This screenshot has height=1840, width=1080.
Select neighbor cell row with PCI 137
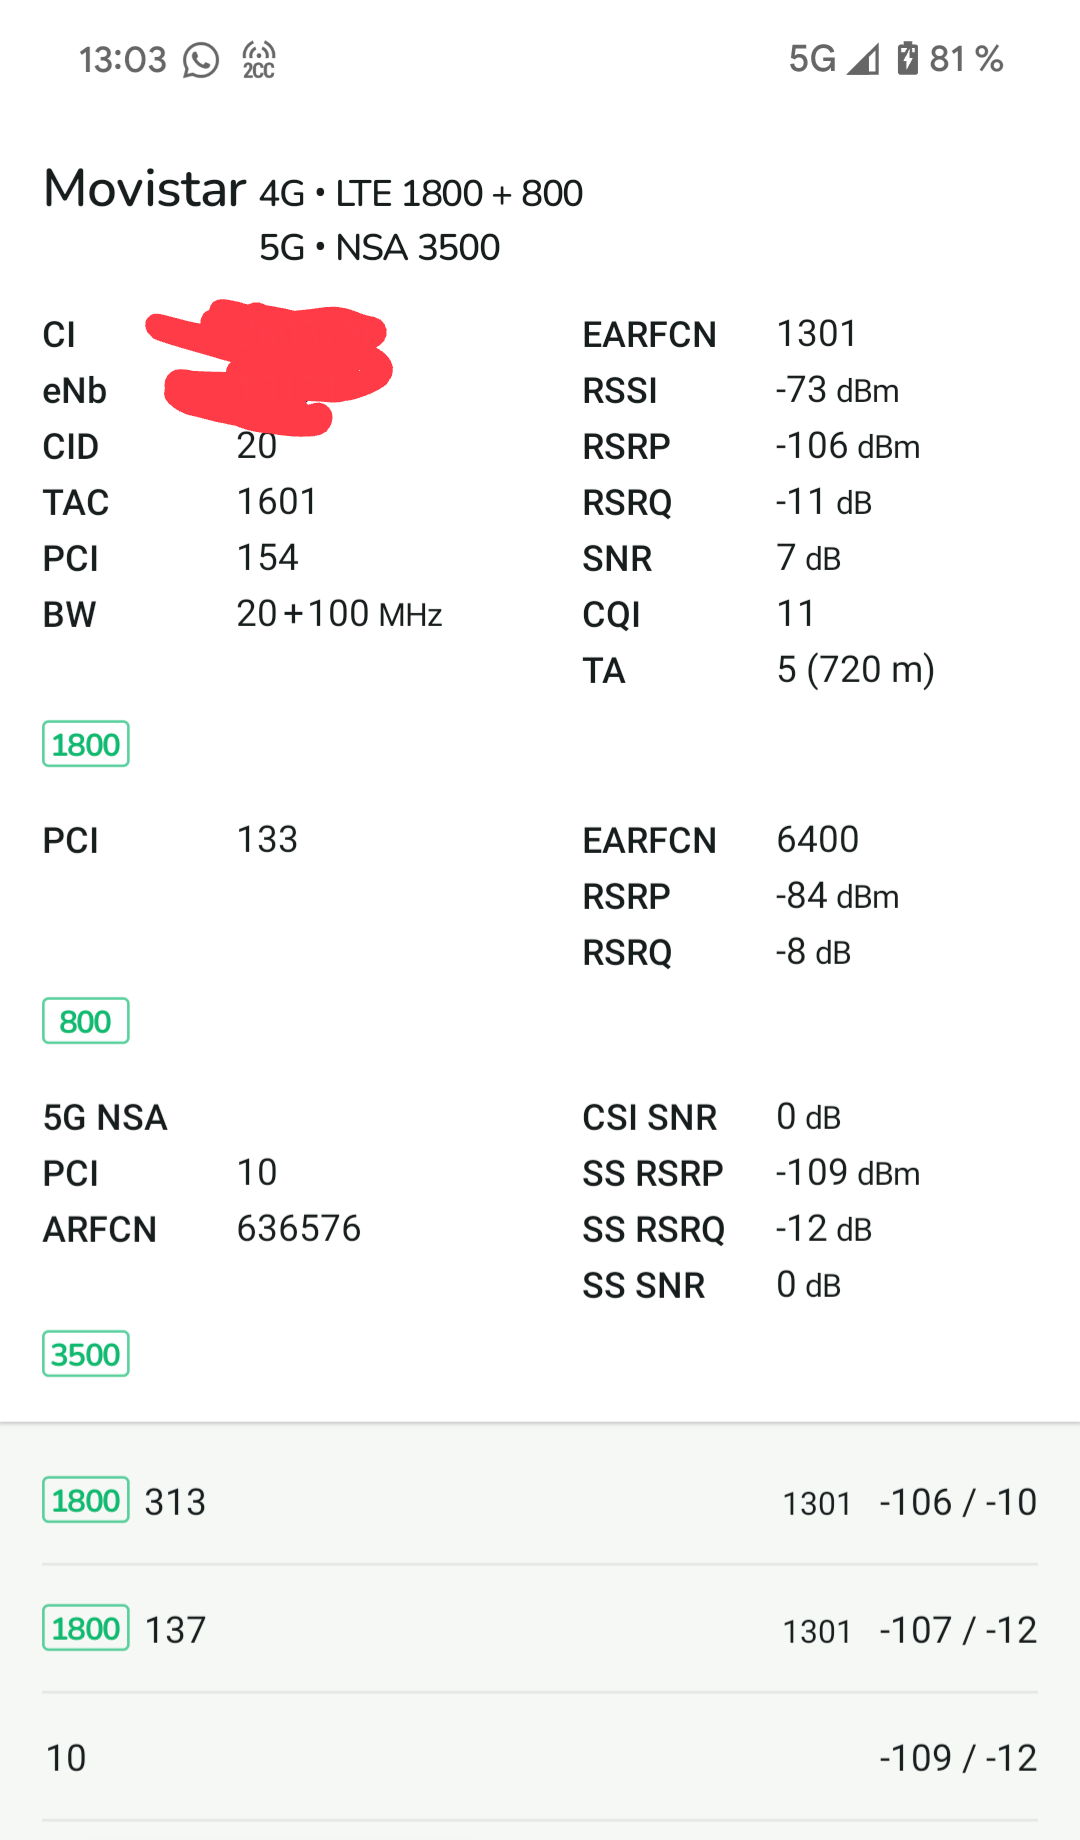pyautogui.click(x=540, y=1629)
